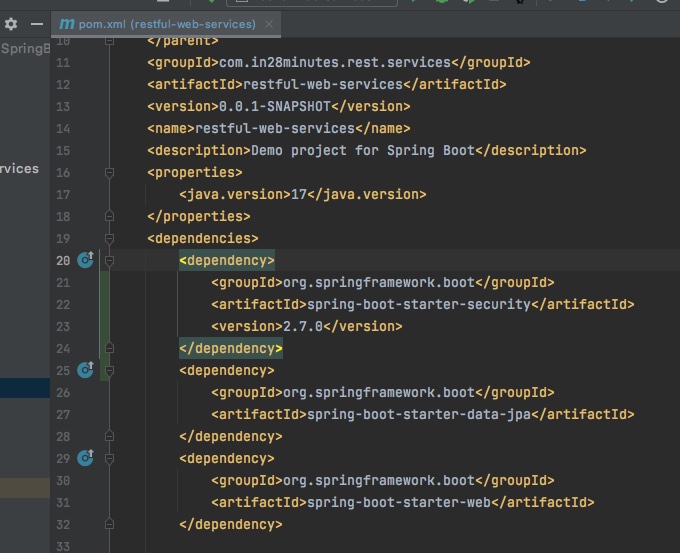The width and height of the screenshot is (680, 553).
Task: Click the fold end marker at line 24
Action: [x=110, y=348]
